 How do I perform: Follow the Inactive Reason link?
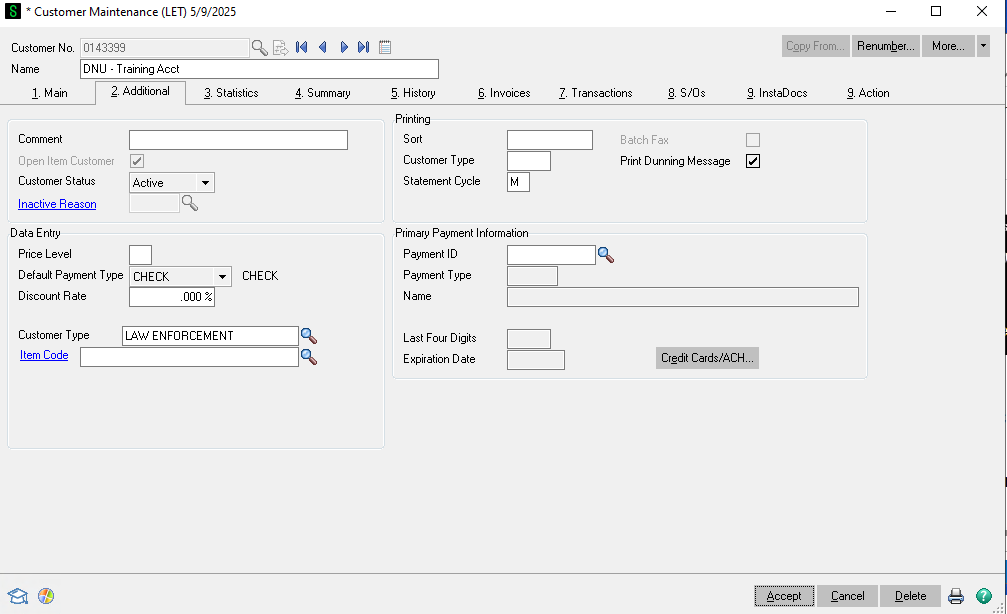[x=57, y=204]
